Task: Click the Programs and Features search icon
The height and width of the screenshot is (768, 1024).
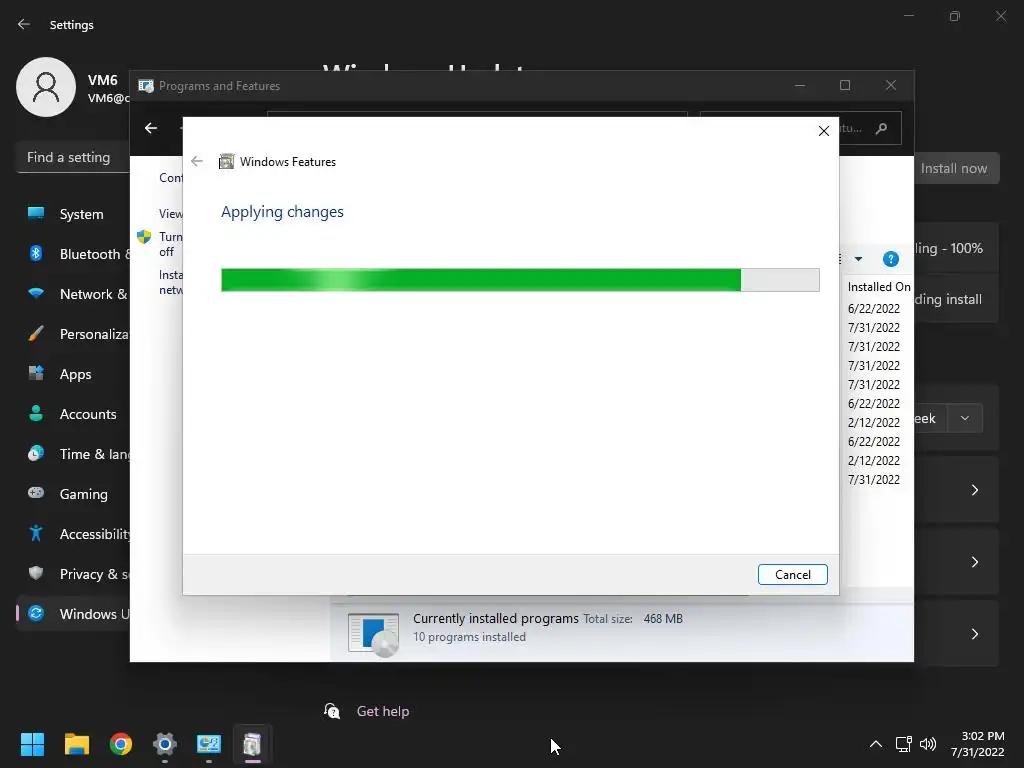Action: coord(881,129)
